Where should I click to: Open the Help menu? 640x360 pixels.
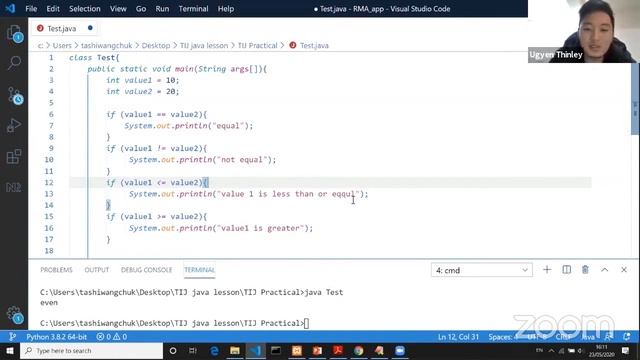[226, 9]
